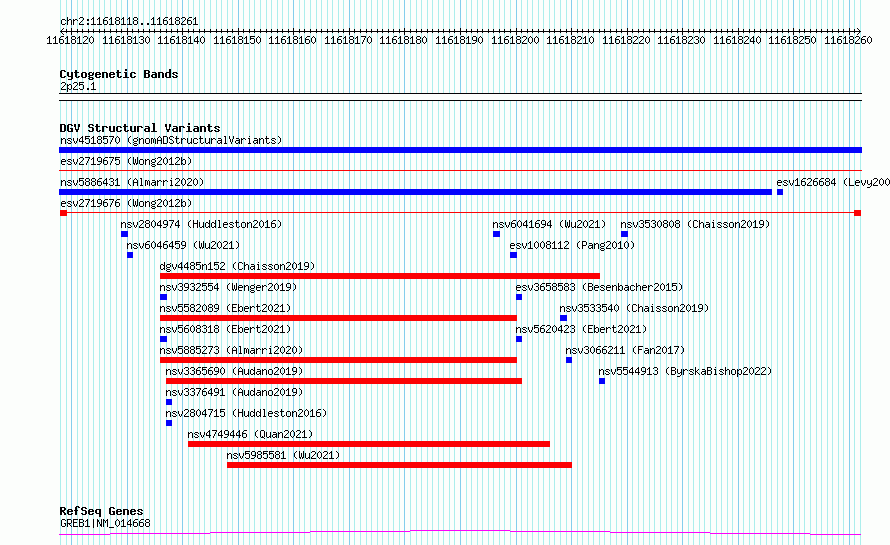Select the blue nsv5886431 variant bar
Image resolution: width=890 pixels, height=545 pixels.
click(x=415, y=192)
